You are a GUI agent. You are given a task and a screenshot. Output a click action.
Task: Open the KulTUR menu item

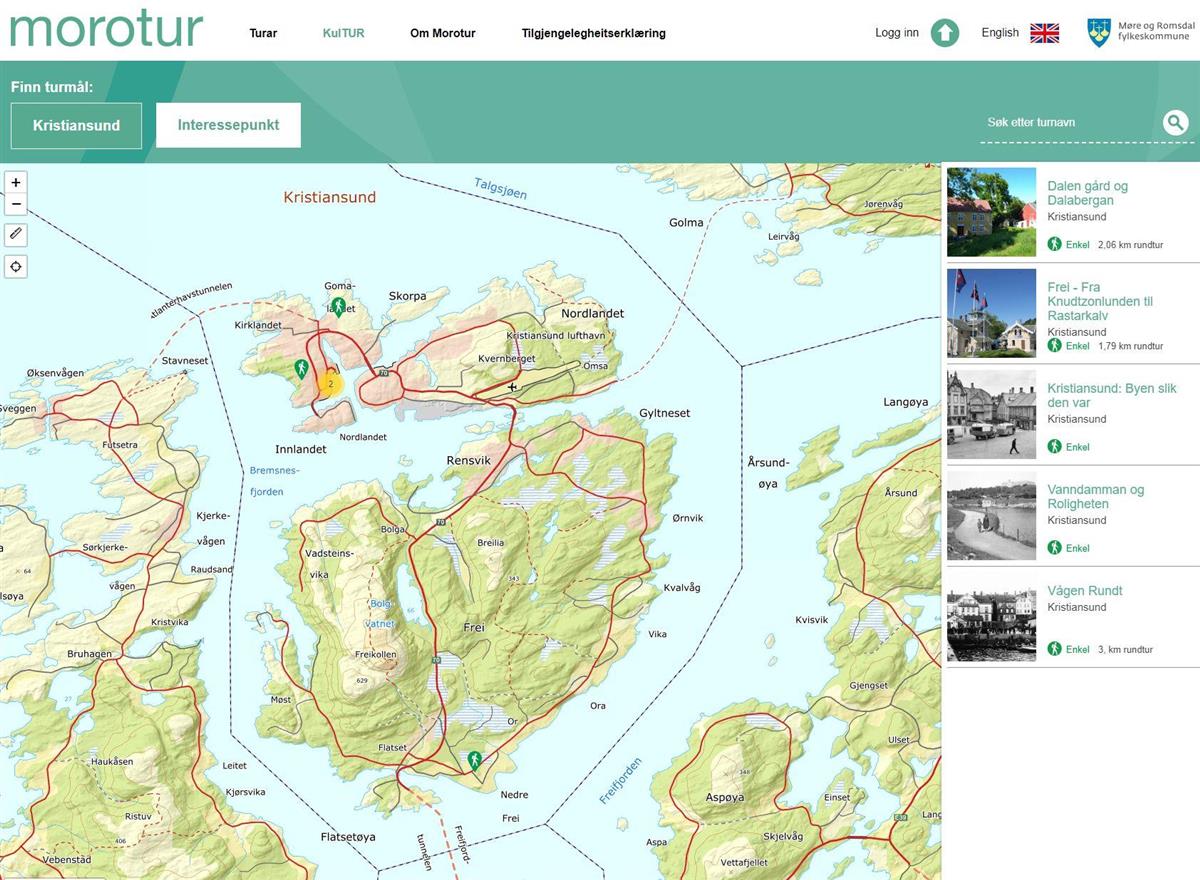[x=344, y=33]
